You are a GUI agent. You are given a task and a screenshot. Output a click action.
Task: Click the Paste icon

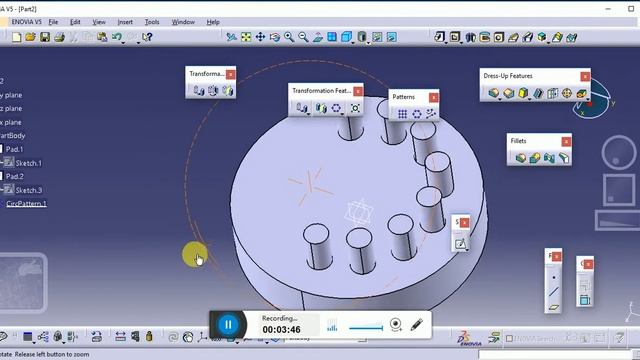tap(102, 37)
